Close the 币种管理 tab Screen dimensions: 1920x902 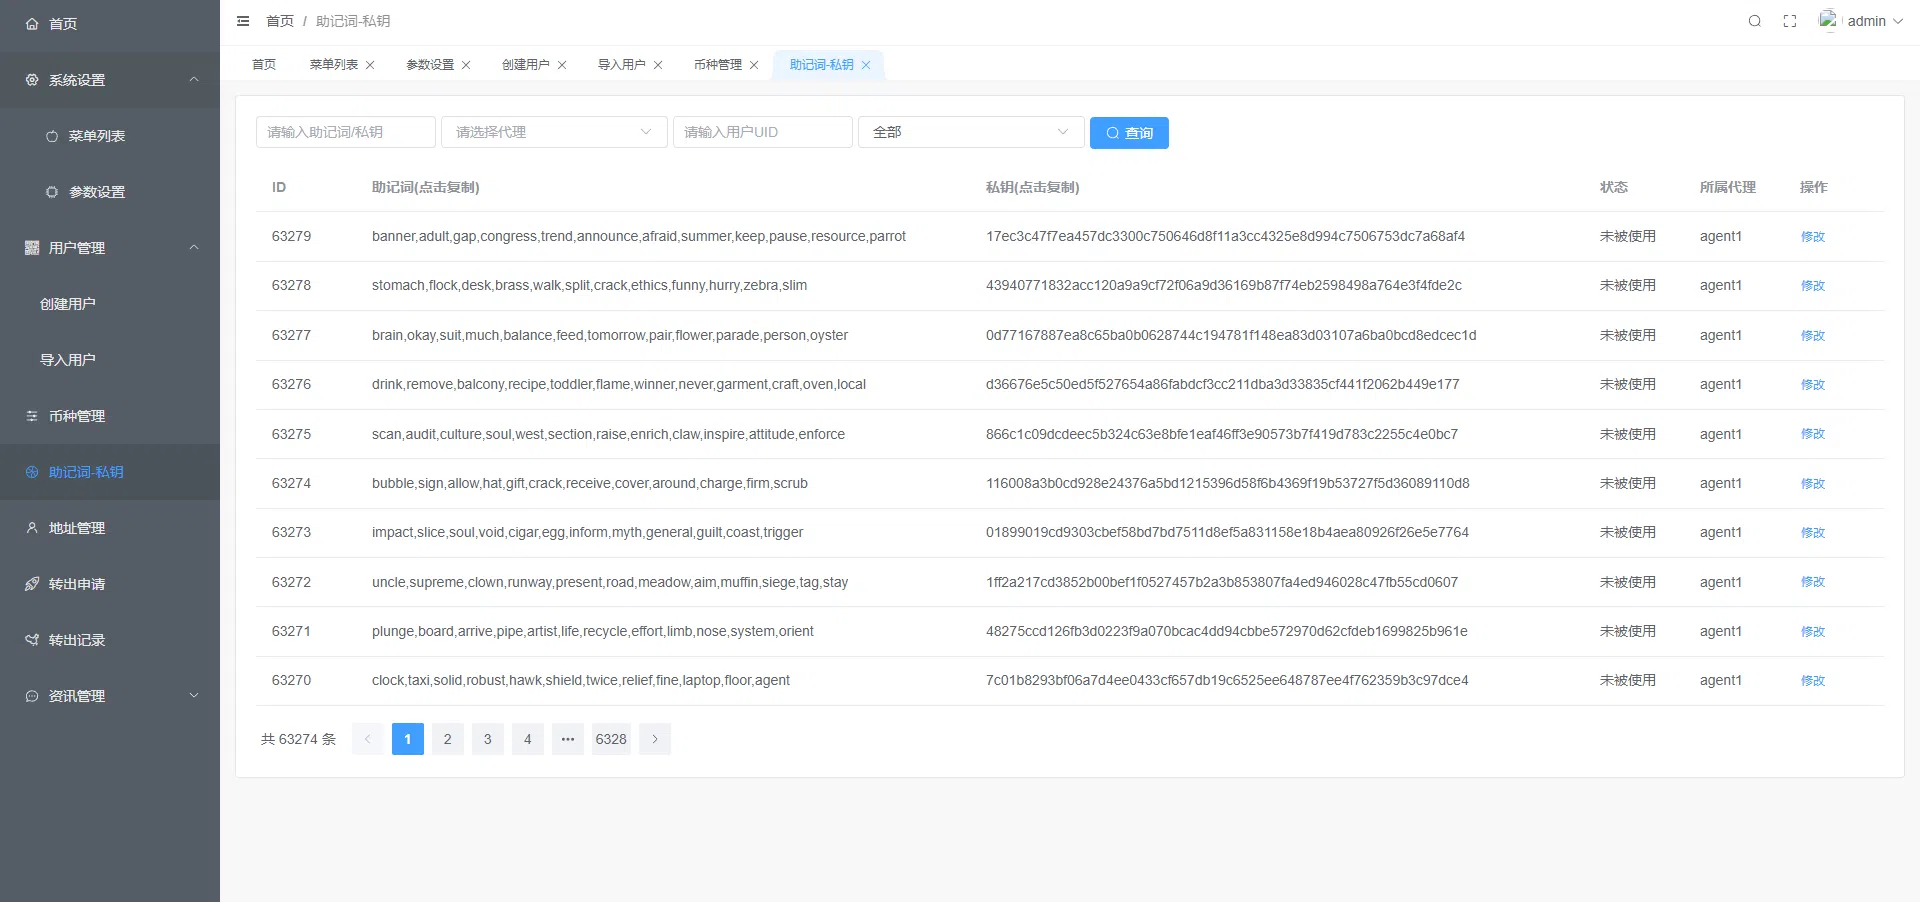754,65
